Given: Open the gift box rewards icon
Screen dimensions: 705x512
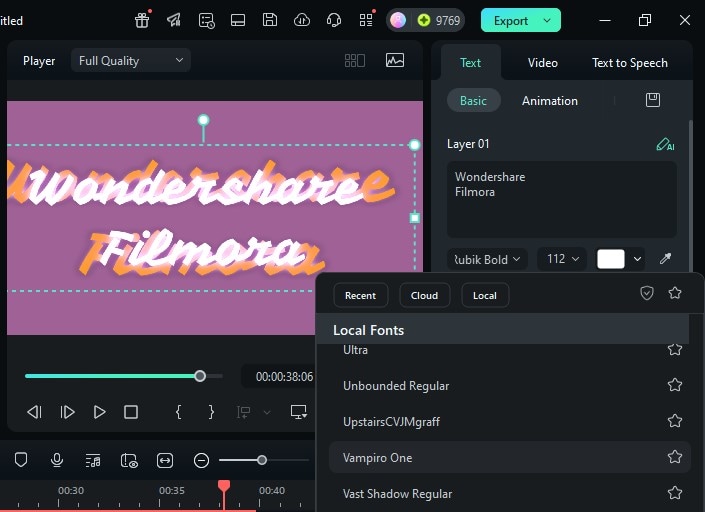Looking at the screenshot, I should click(142, 20).
